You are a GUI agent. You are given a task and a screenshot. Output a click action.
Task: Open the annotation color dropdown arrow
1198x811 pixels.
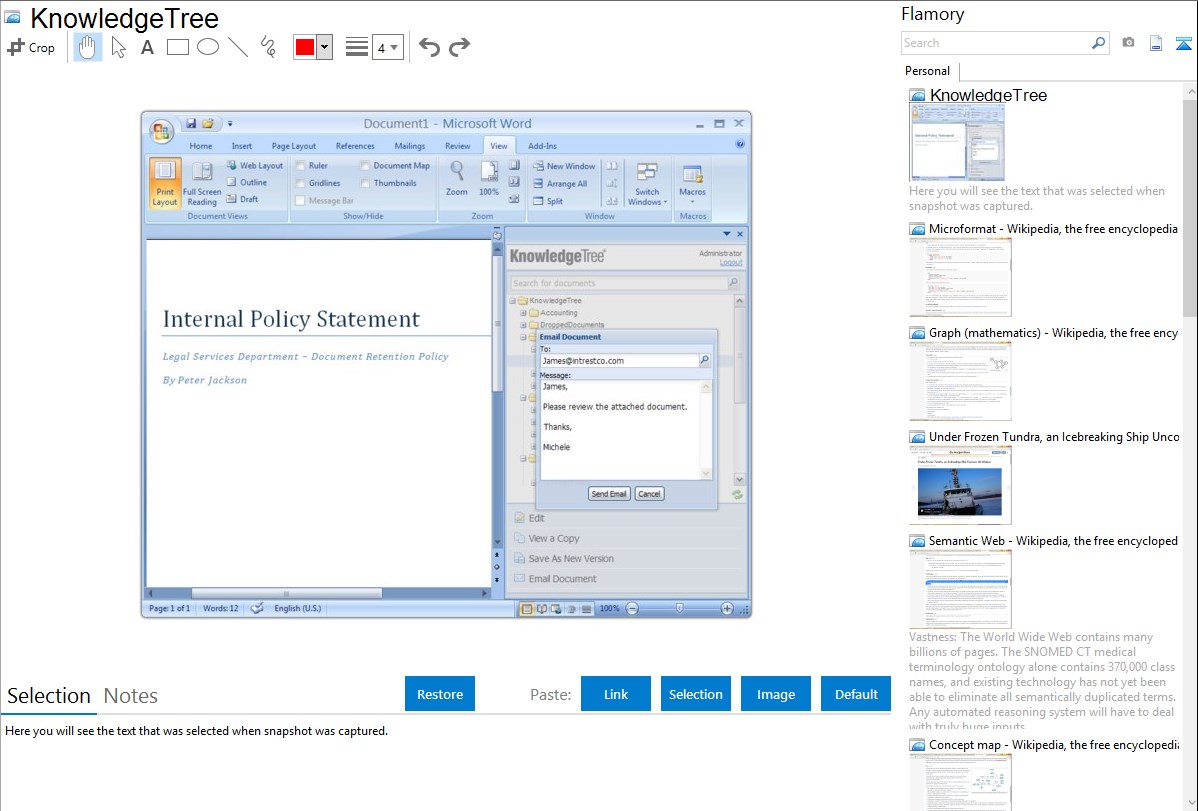coord(325,47)
